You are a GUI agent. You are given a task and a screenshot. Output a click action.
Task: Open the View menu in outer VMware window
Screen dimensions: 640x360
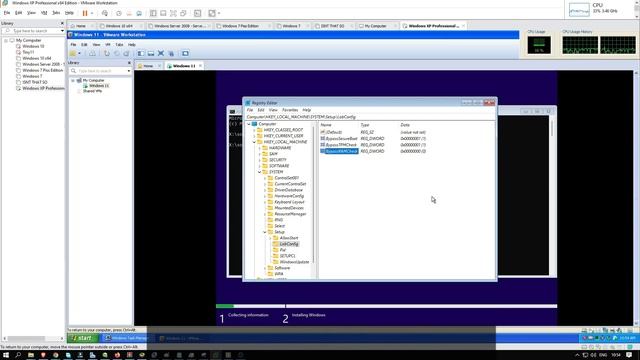pyautogui.click(x=31, y=13)
